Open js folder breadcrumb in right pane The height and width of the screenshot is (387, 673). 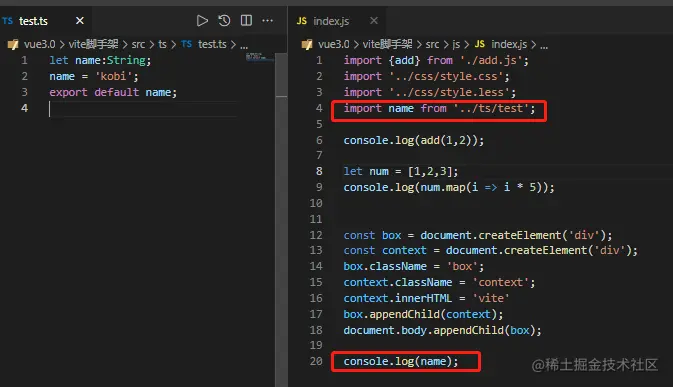[456, 44]
